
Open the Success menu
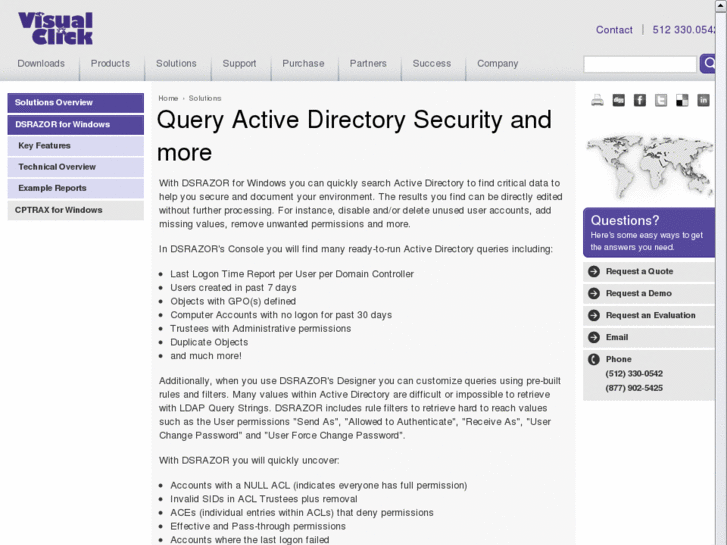(432, 64)
